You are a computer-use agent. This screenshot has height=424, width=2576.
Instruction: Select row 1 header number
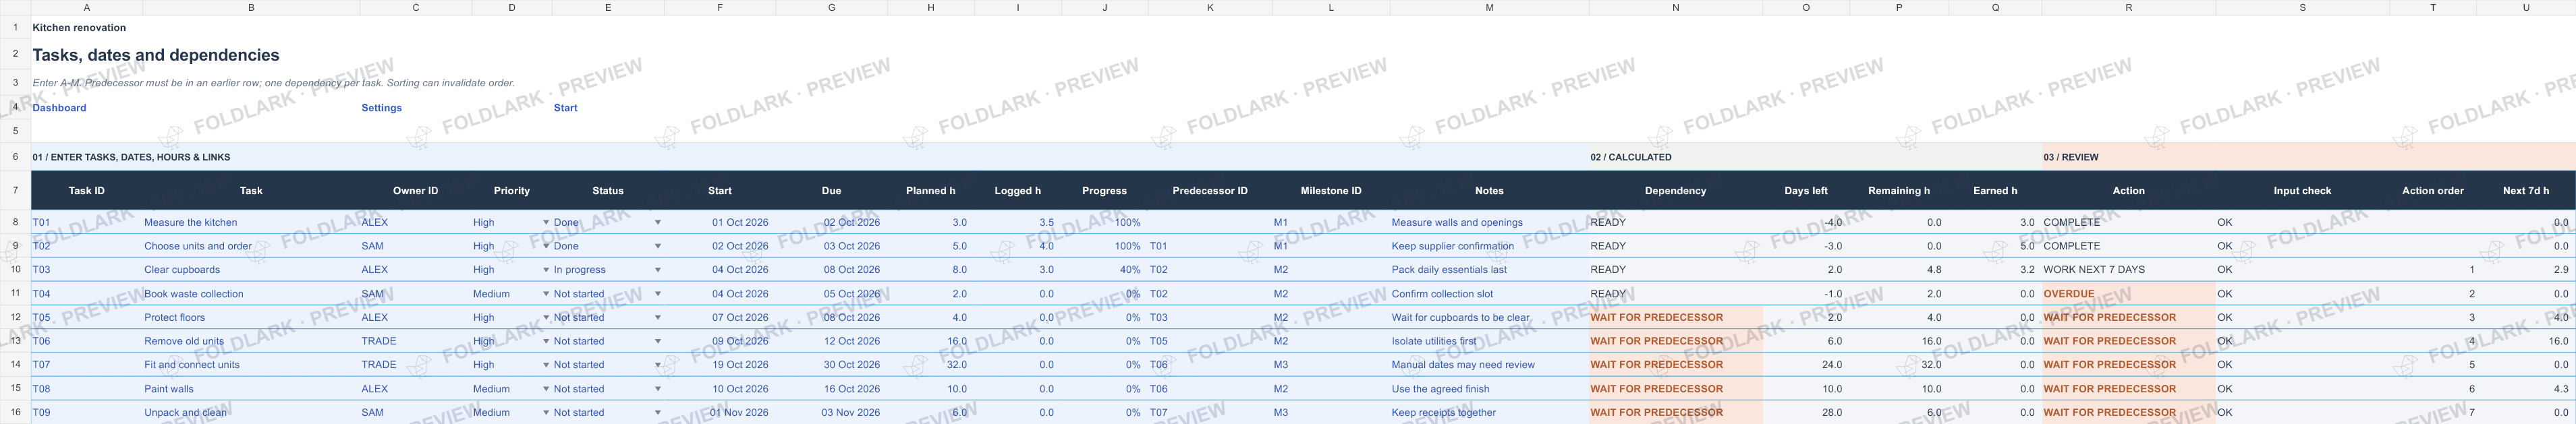tap(15, 28)
